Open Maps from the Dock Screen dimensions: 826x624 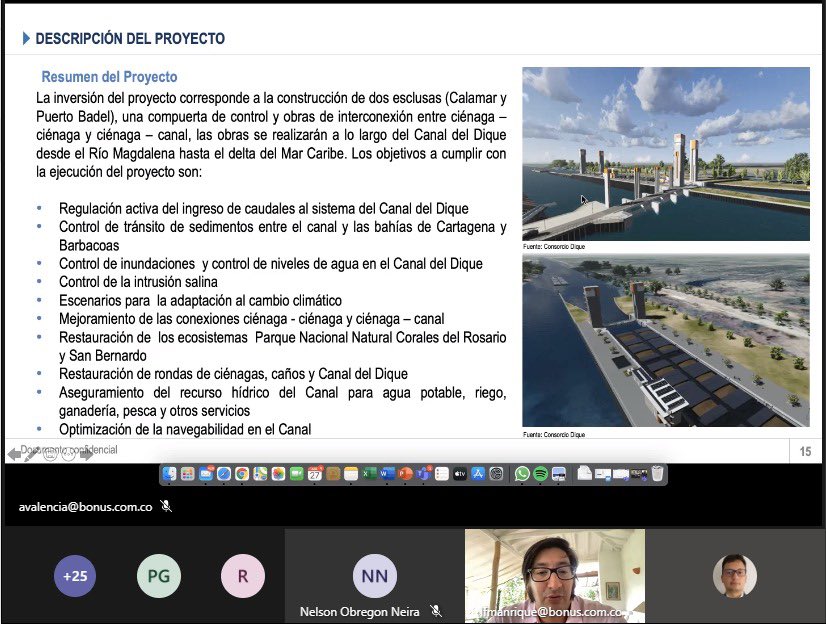coord(260,474)
